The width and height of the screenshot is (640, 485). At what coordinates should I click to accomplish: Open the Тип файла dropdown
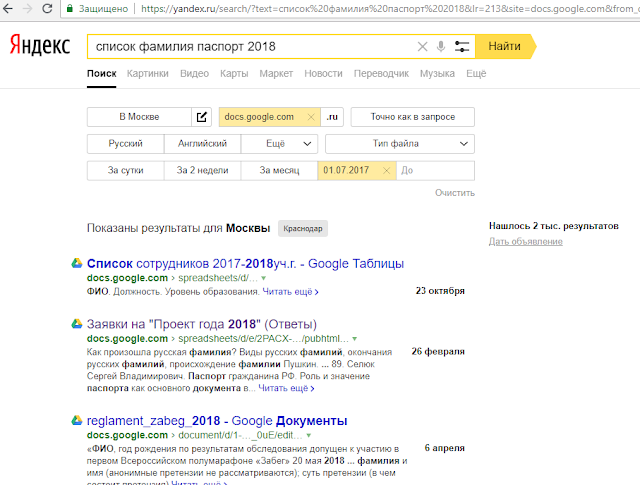tap(400, 144)
